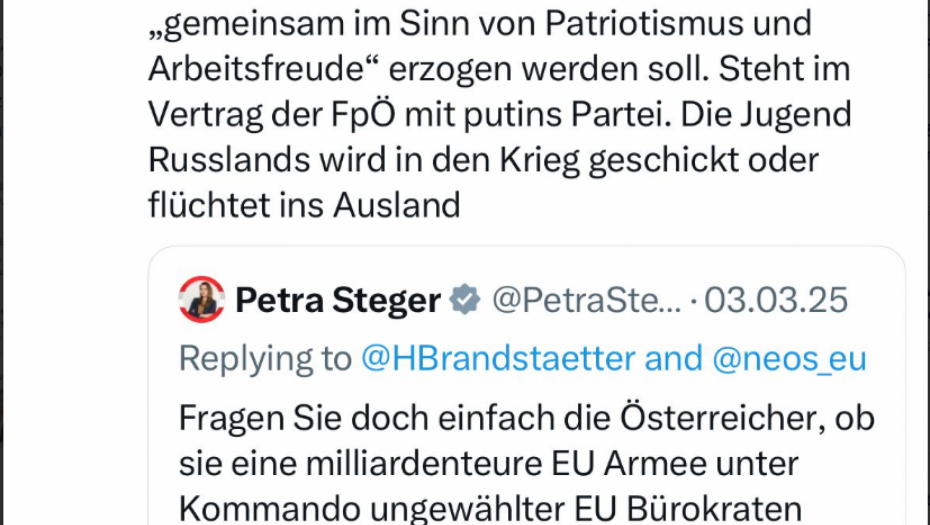Click the Petra Steger profile avatar
930x525 pixels.
tap(202, 300)
